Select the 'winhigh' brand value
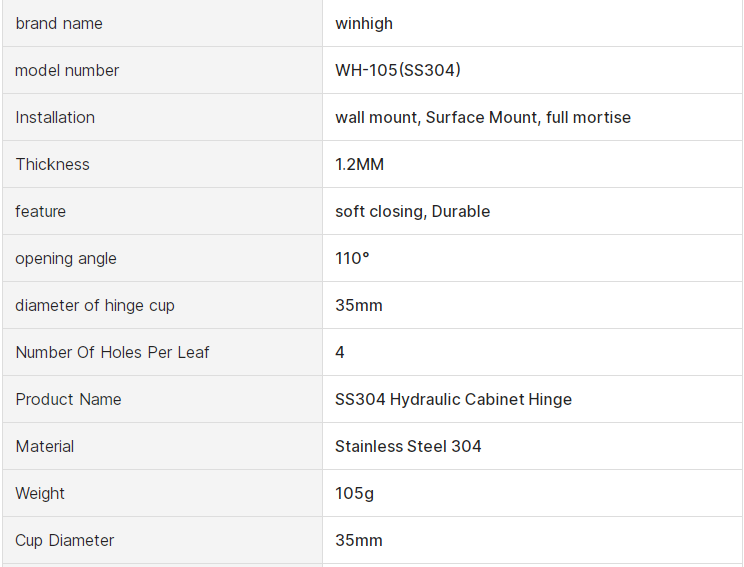This screenshot has height=567, width=744. pos(364,23)
